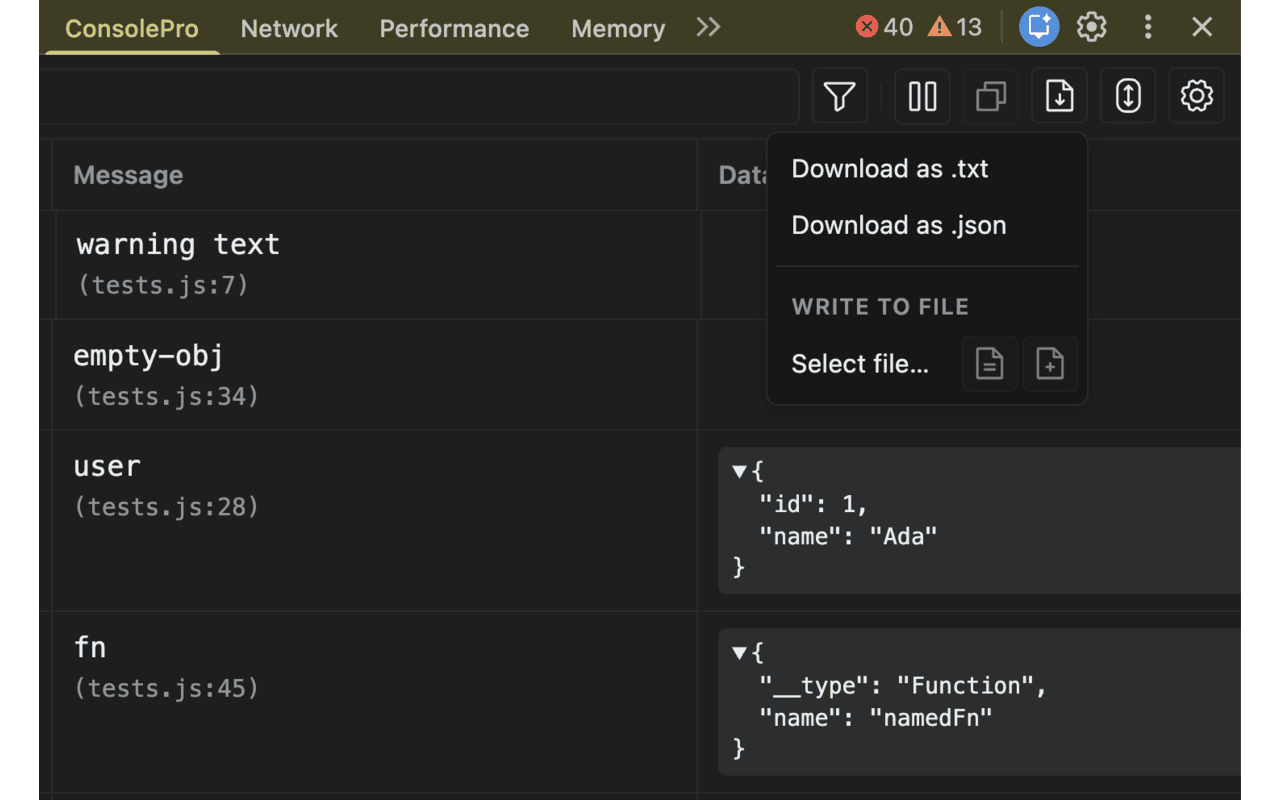Viewport: 1280px width, 800px height.
Task: Open the Performance tab
Action: [x=454, y=29]
